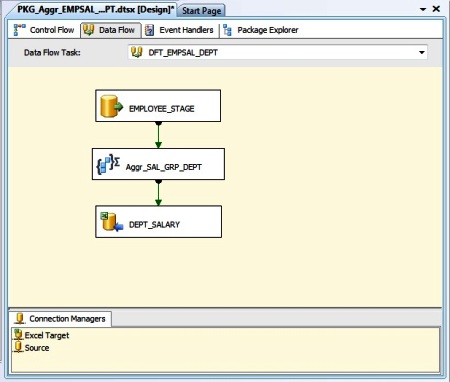Select the Excel Target connection manager

coord(47,335)
